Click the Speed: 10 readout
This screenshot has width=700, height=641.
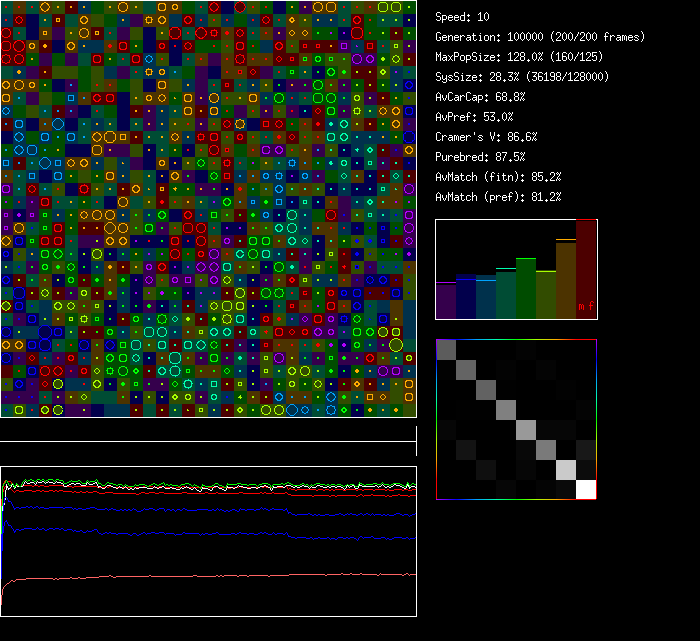pyautogui.click(x=462, y=17)
